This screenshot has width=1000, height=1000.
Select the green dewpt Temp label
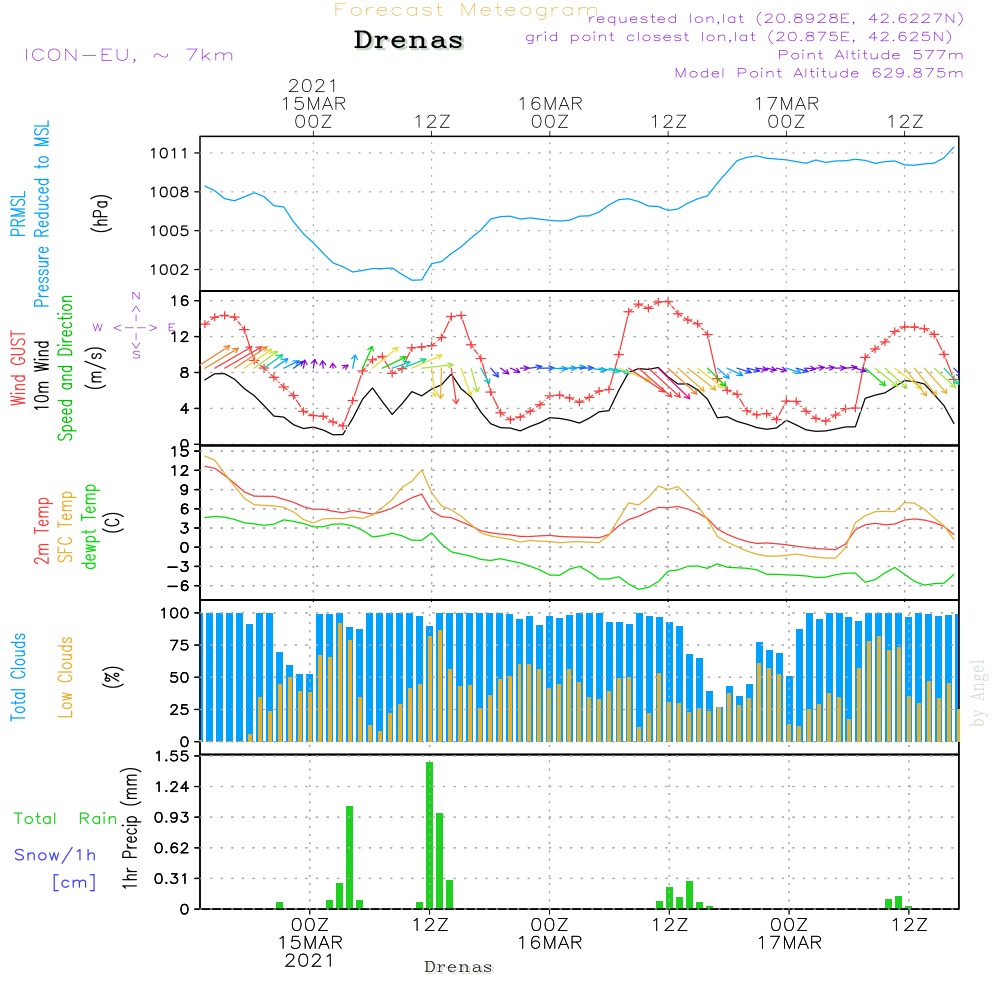coord(90,526)
